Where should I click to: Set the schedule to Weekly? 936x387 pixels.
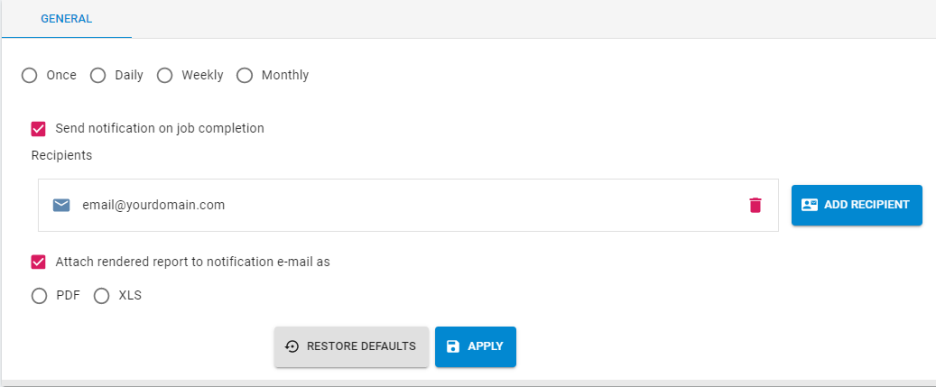pos(165,76)
